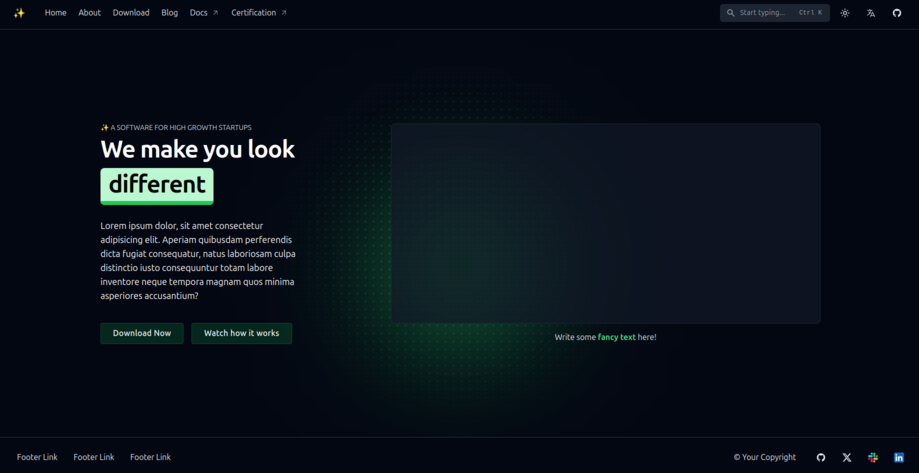Click the Download Now button

click(x=142, y=334)
